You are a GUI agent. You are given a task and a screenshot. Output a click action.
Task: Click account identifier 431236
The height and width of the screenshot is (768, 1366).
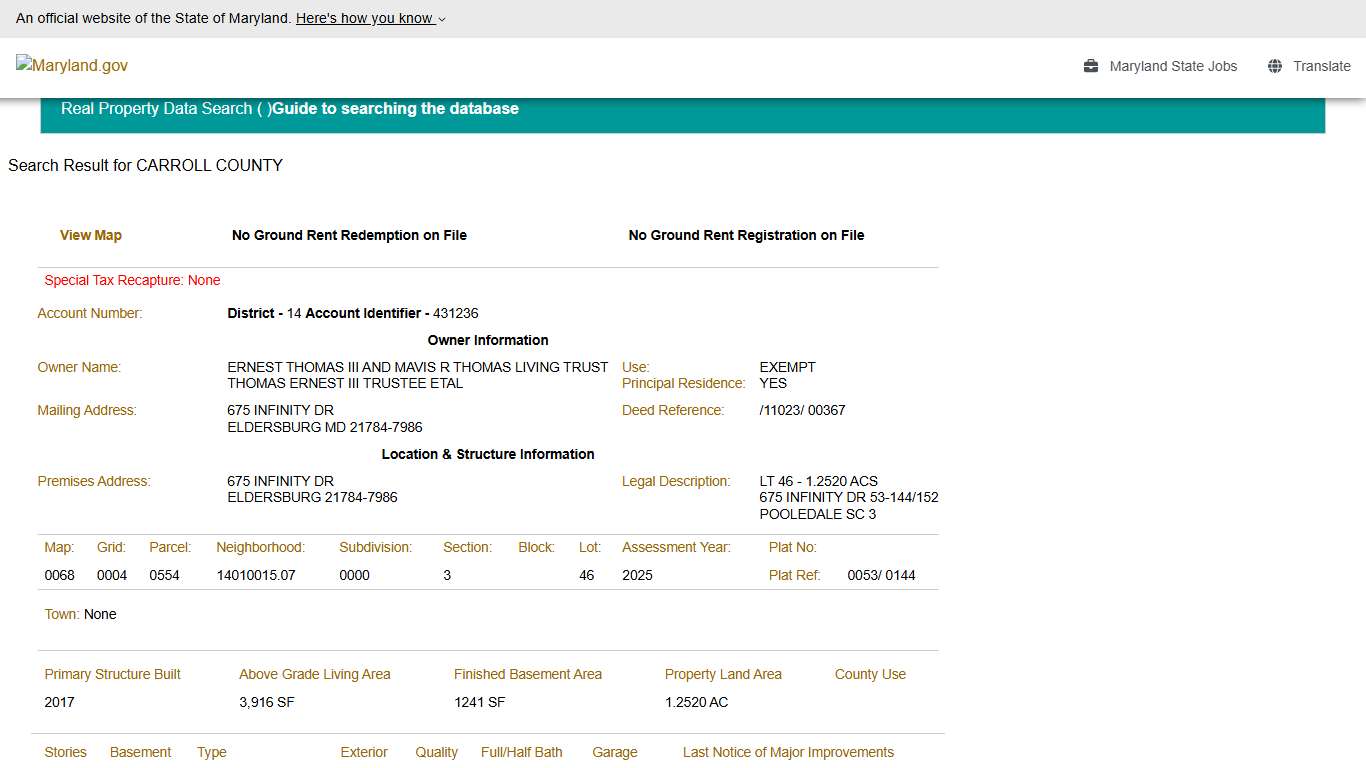tap(455, 313)
